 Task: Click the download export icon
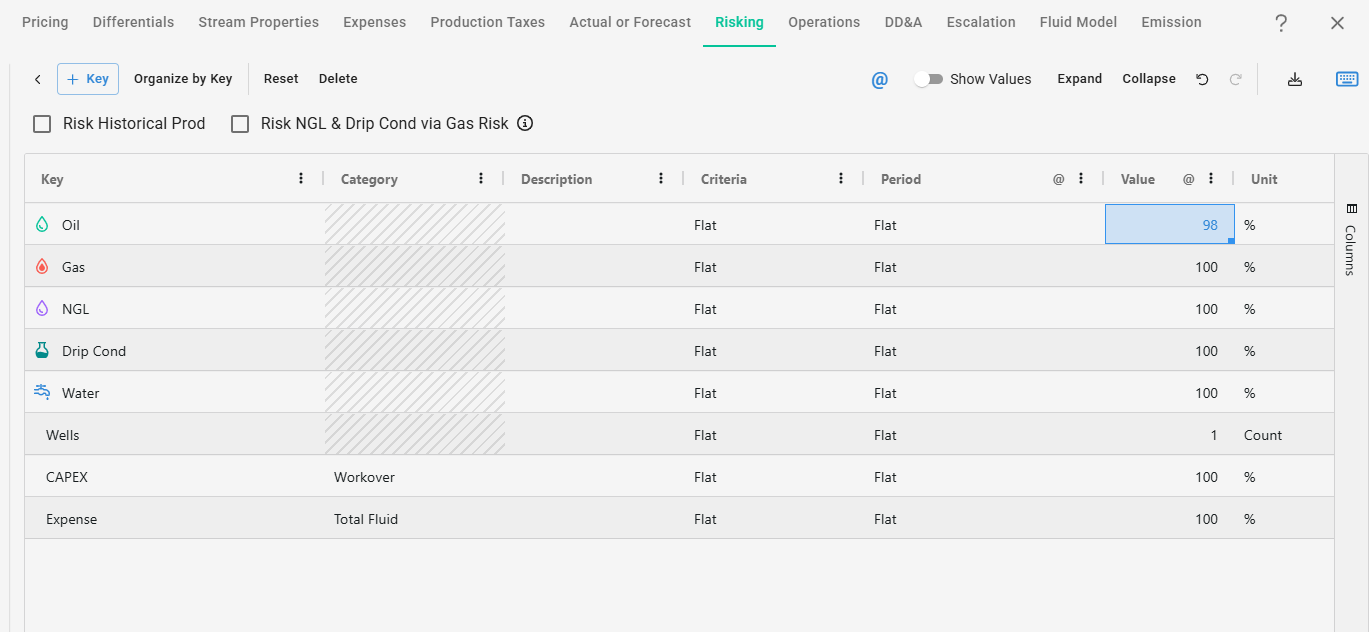click(1295, 79)
